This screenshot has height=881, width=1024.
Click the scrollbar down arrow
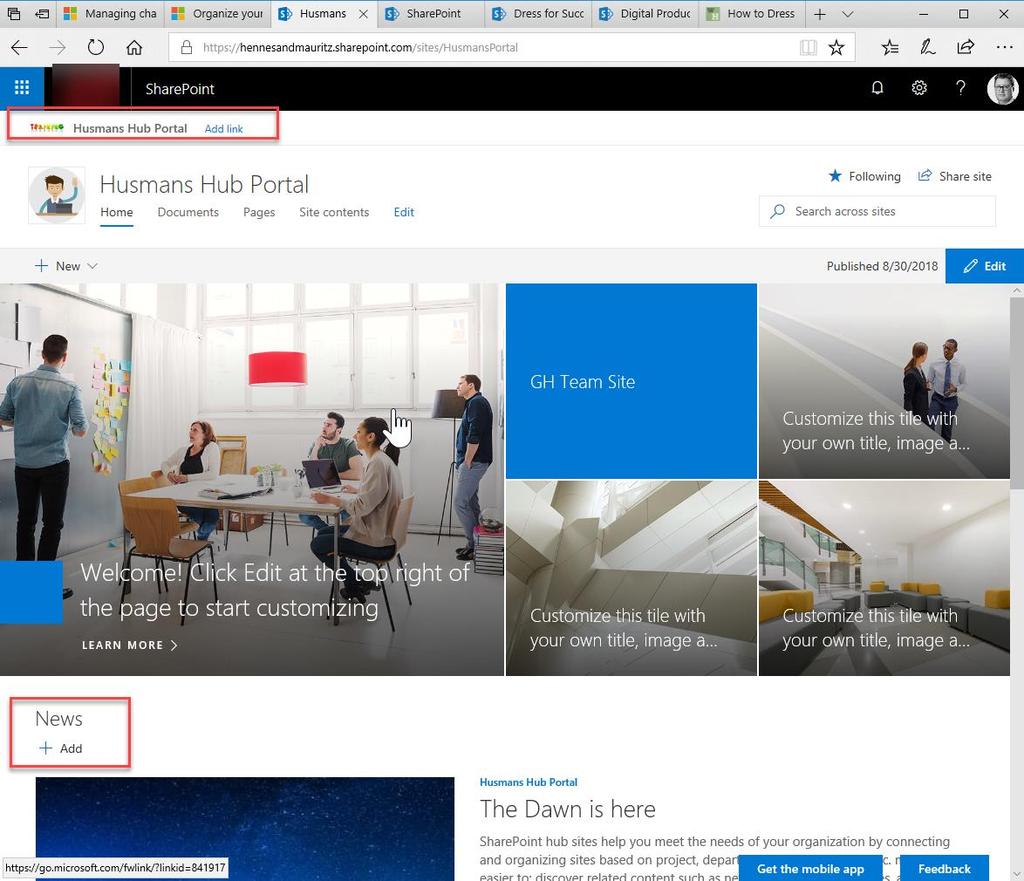coord(1017,874)
